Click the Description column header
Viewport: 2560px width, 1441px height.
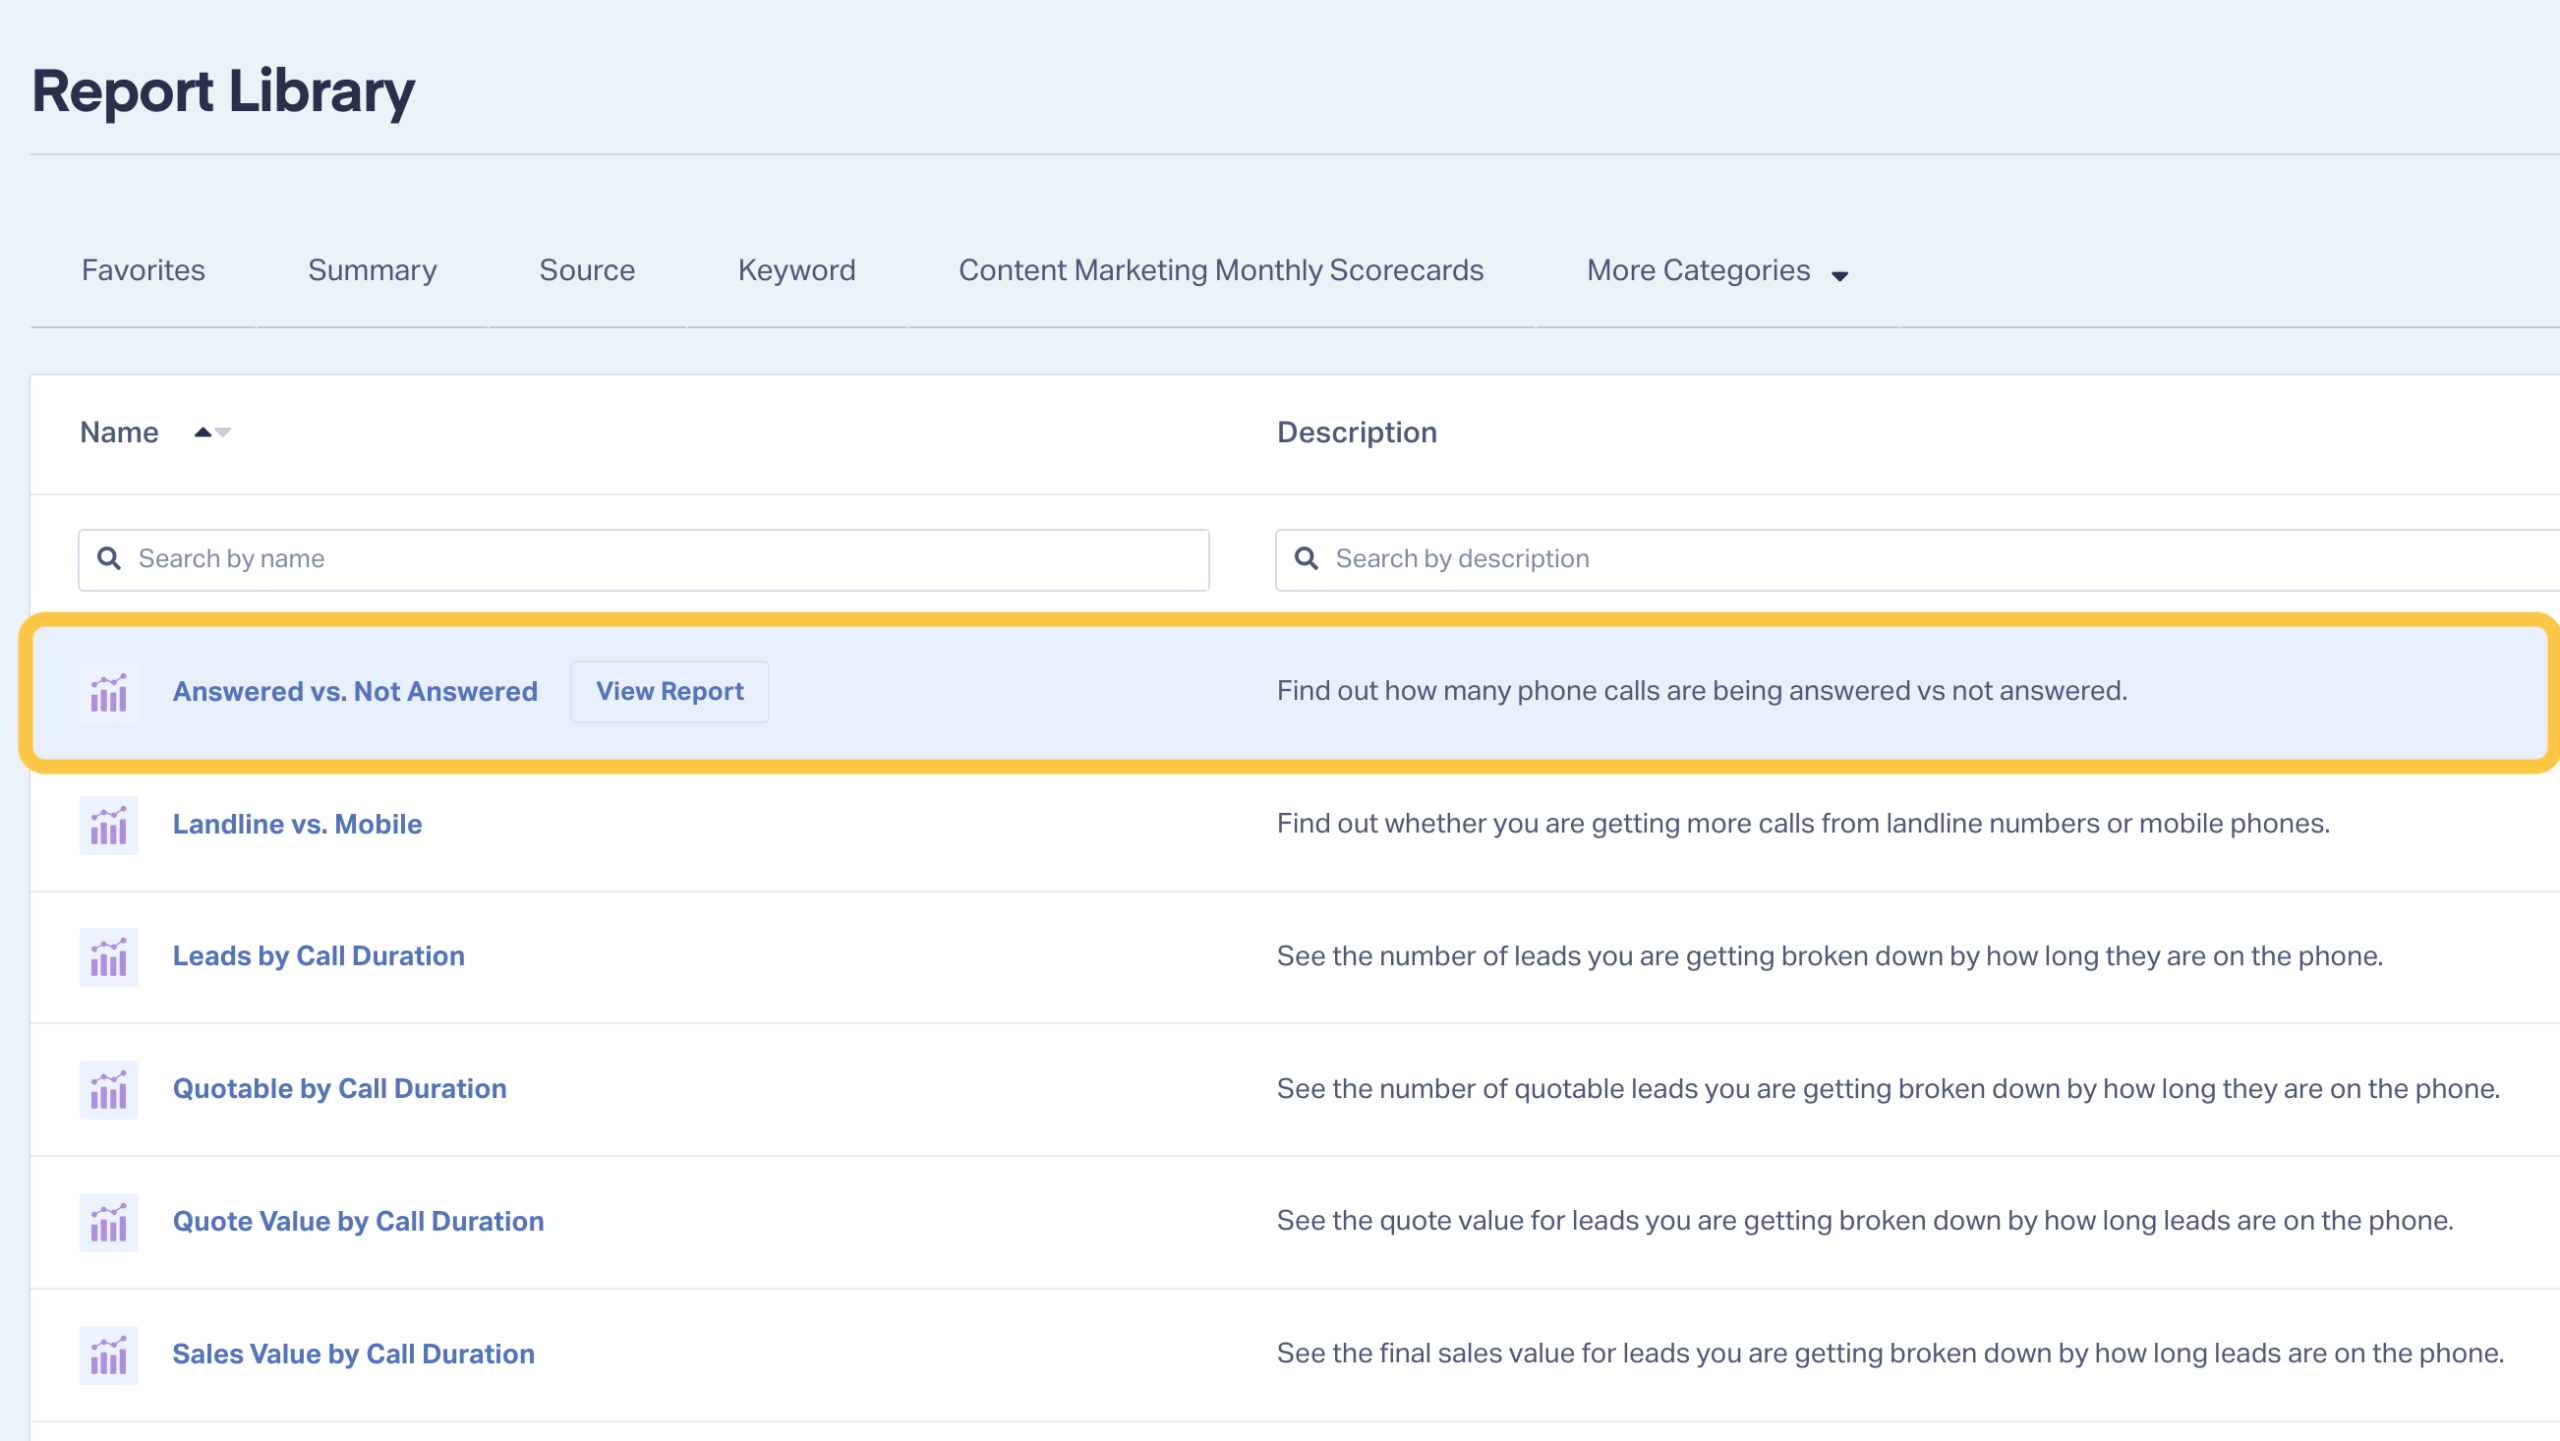click(x=1357, y=432)
